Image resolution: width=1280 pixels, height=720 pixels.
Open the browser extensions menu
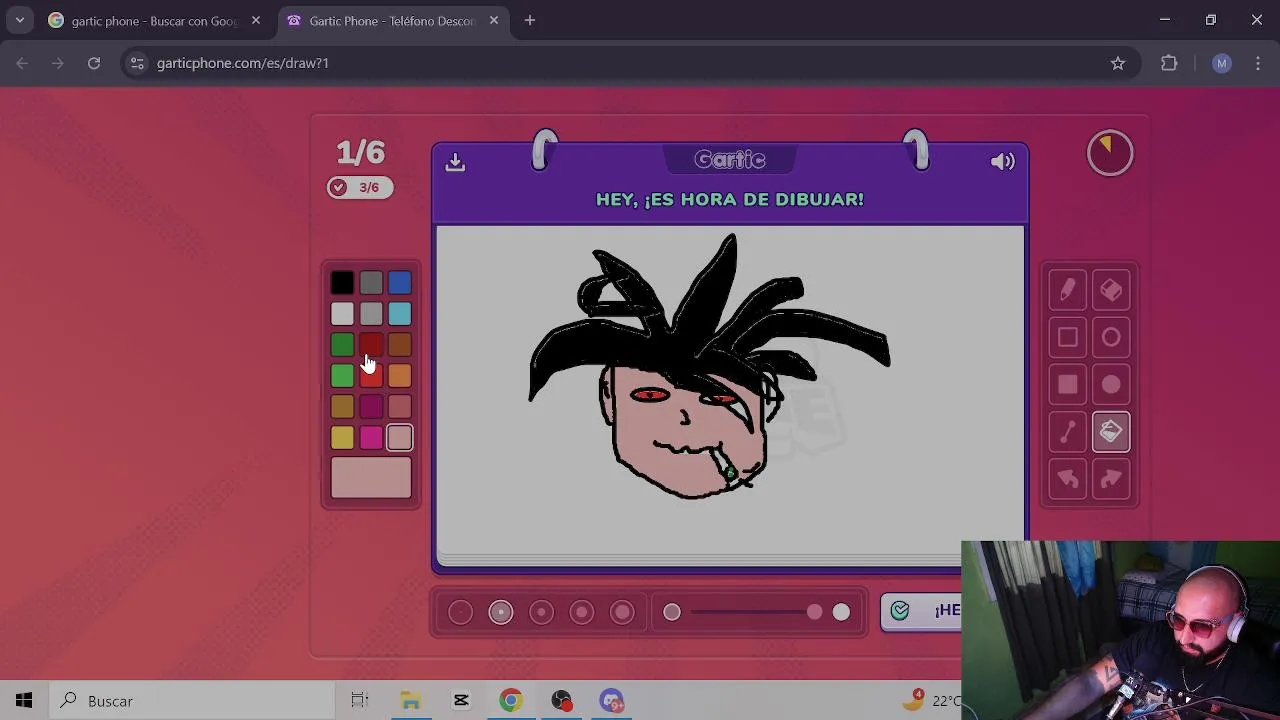[x=1169, y=63]
